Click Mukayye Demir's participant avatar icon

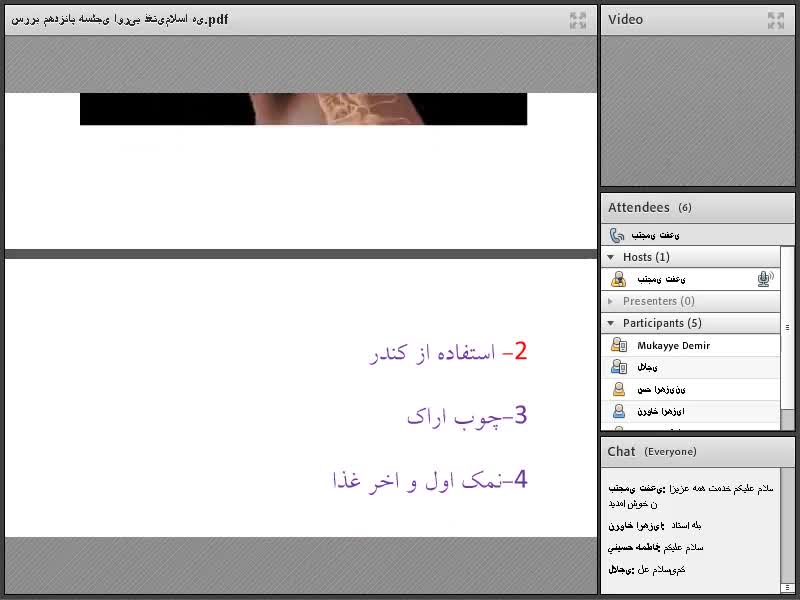click(x=618, y=345)
